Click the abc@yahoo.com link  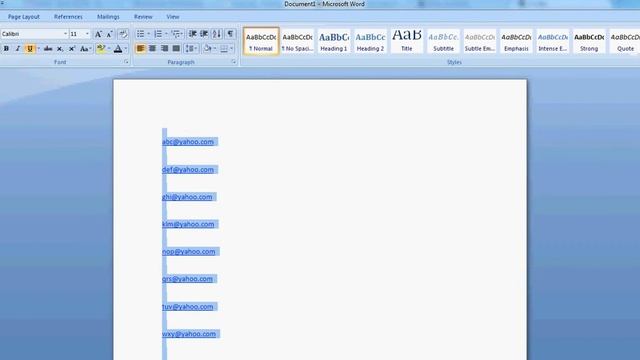click(188, 142)
